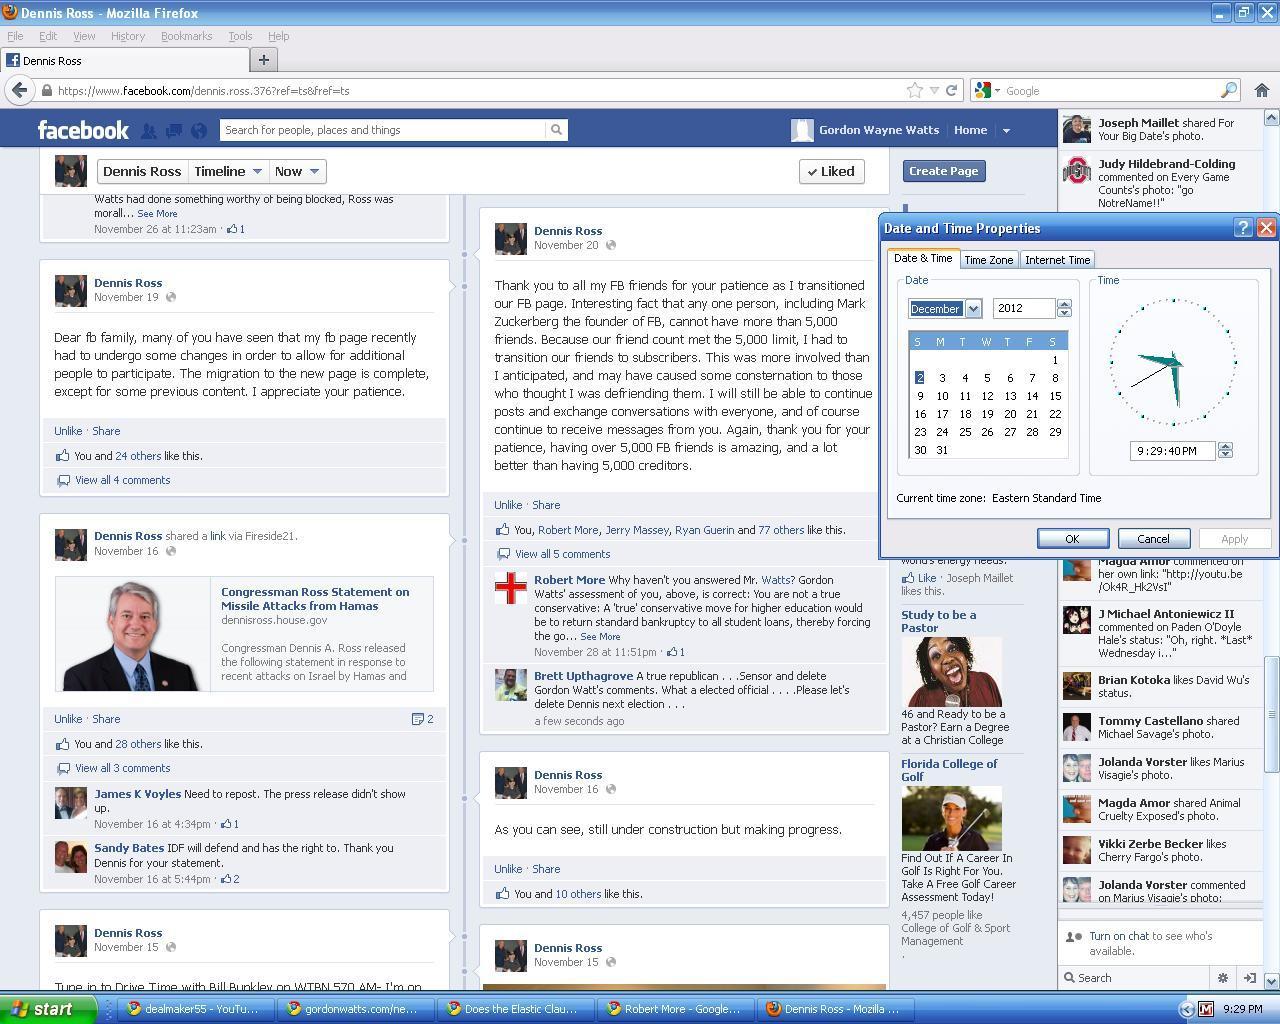Open the account menu arrow beside Home
Viewport: 1280px width, 1024px height.
click(1006, 130)
